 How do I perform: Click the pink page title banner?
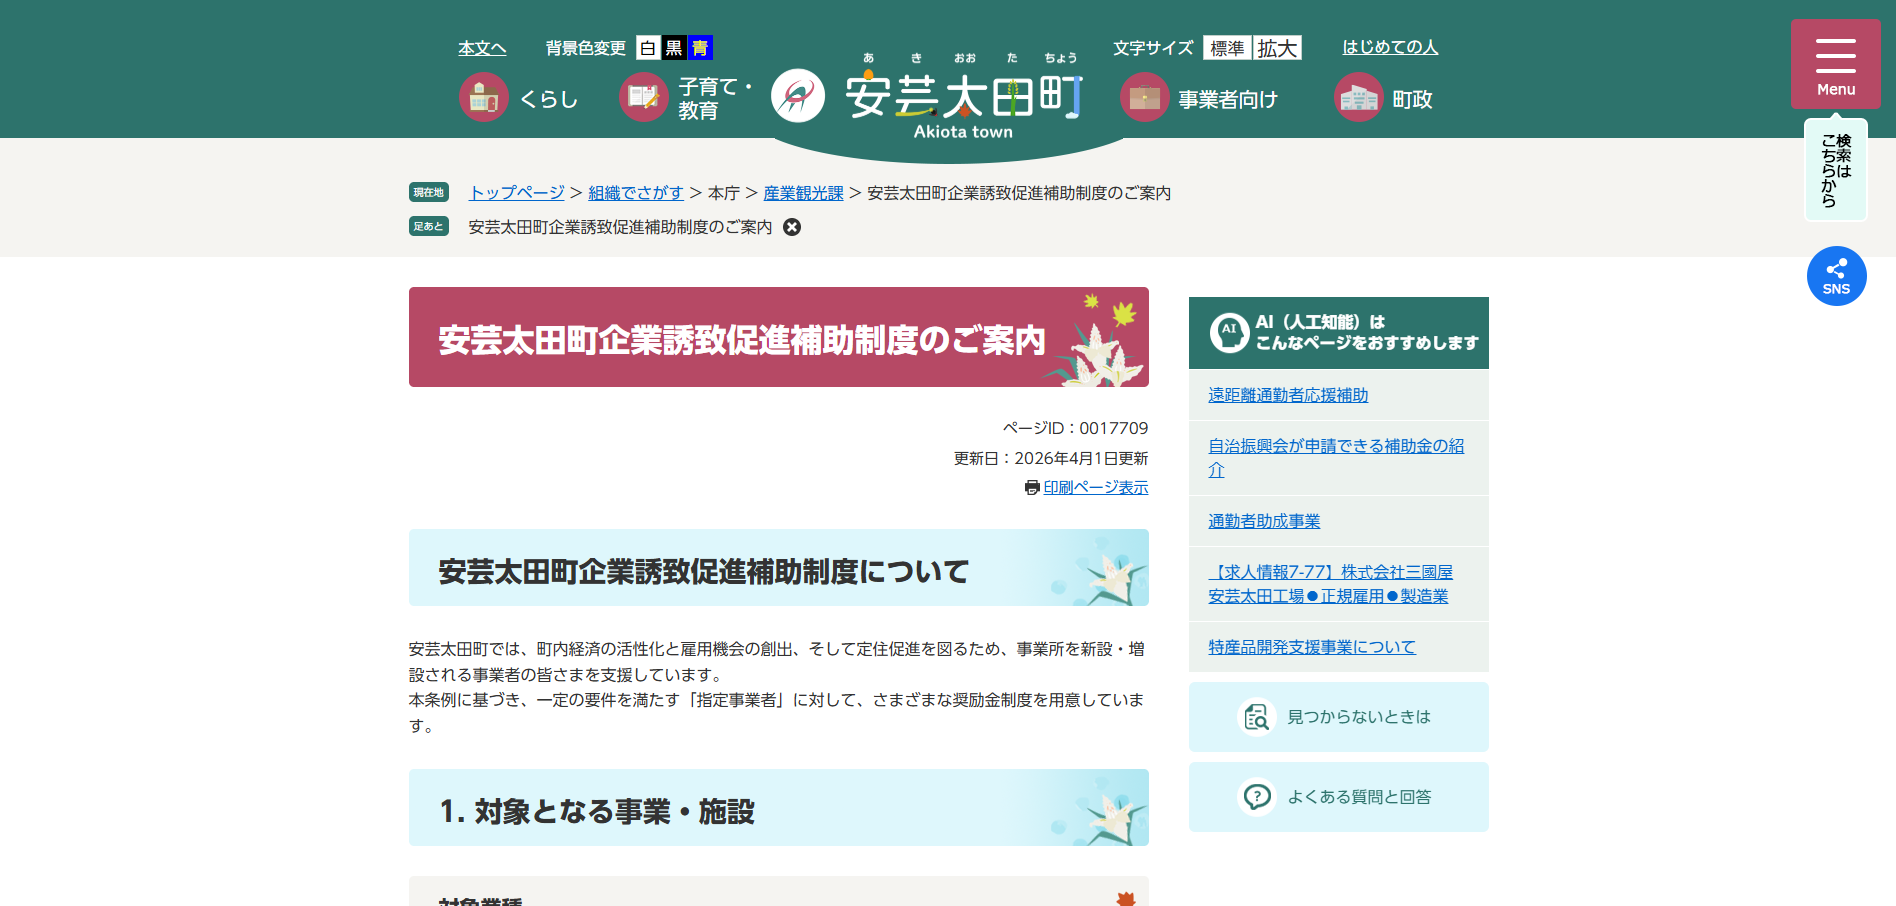tap(778, 337)
